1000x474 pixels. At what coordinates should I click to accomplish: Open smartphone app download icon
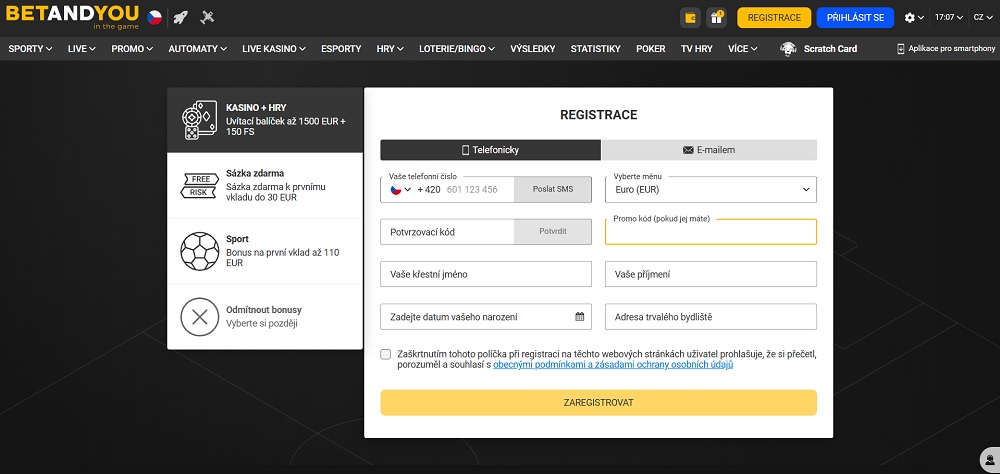tap(900, 48)
